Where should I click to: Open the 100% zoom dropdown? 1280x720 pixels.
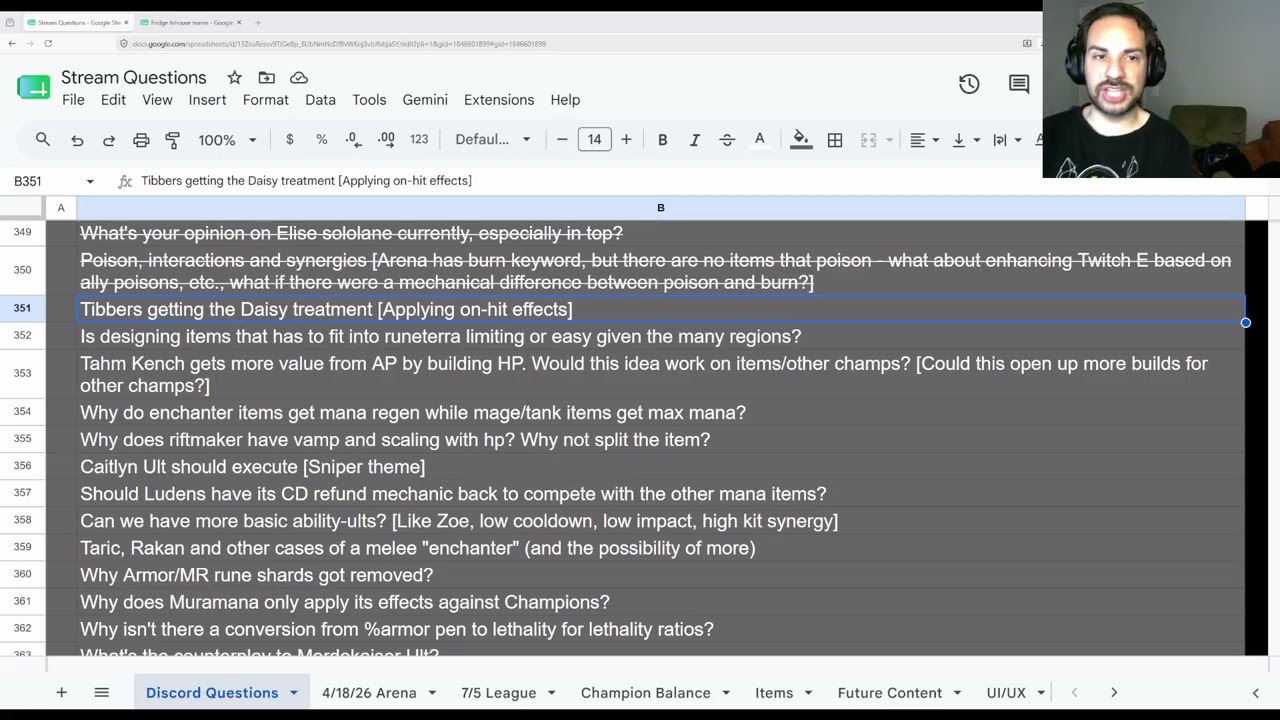[227, 140]
